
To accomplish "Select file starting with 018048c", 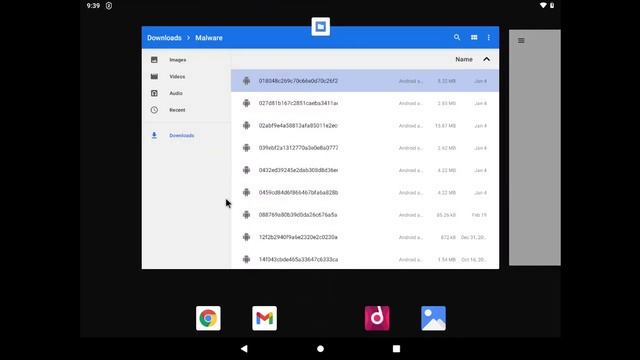I will 365,81.
